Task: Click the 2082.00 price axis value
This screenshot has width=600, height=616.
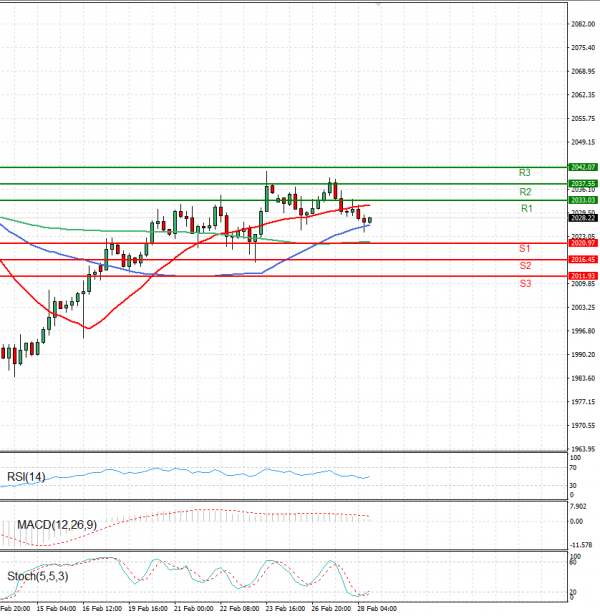Action: pos(583,24)
